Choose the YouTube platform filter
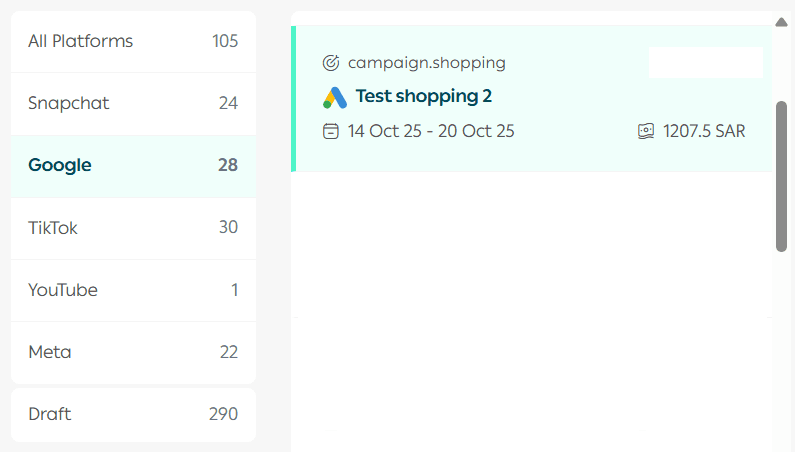The image size is (795, 452). 133,290
